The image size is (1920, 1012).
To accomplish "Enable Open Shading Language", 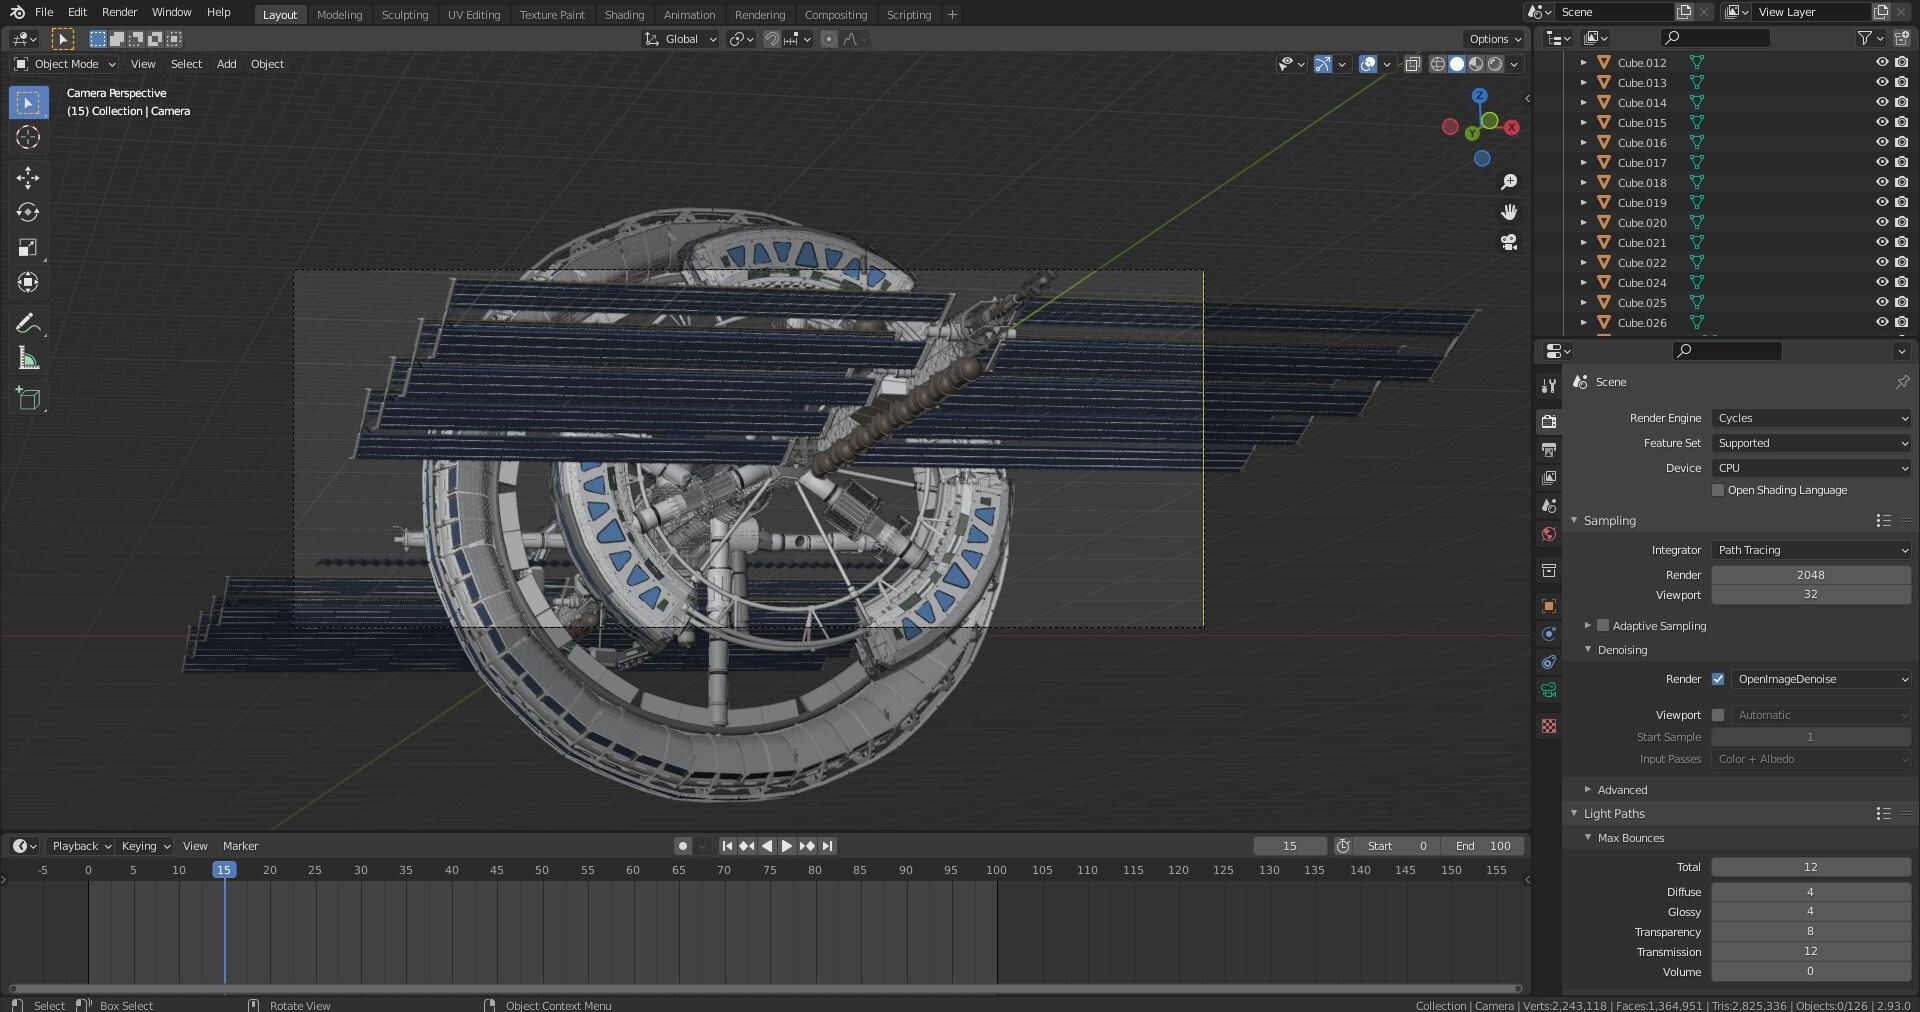I will [1718, 490].
